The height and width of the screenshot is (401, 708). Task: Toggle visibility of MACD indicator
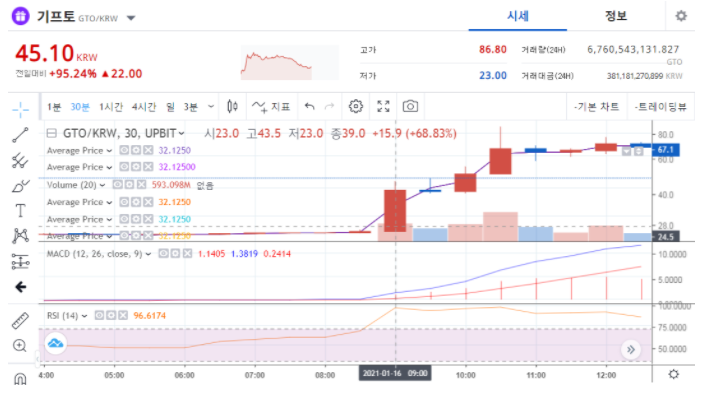(x=163, y=254)
